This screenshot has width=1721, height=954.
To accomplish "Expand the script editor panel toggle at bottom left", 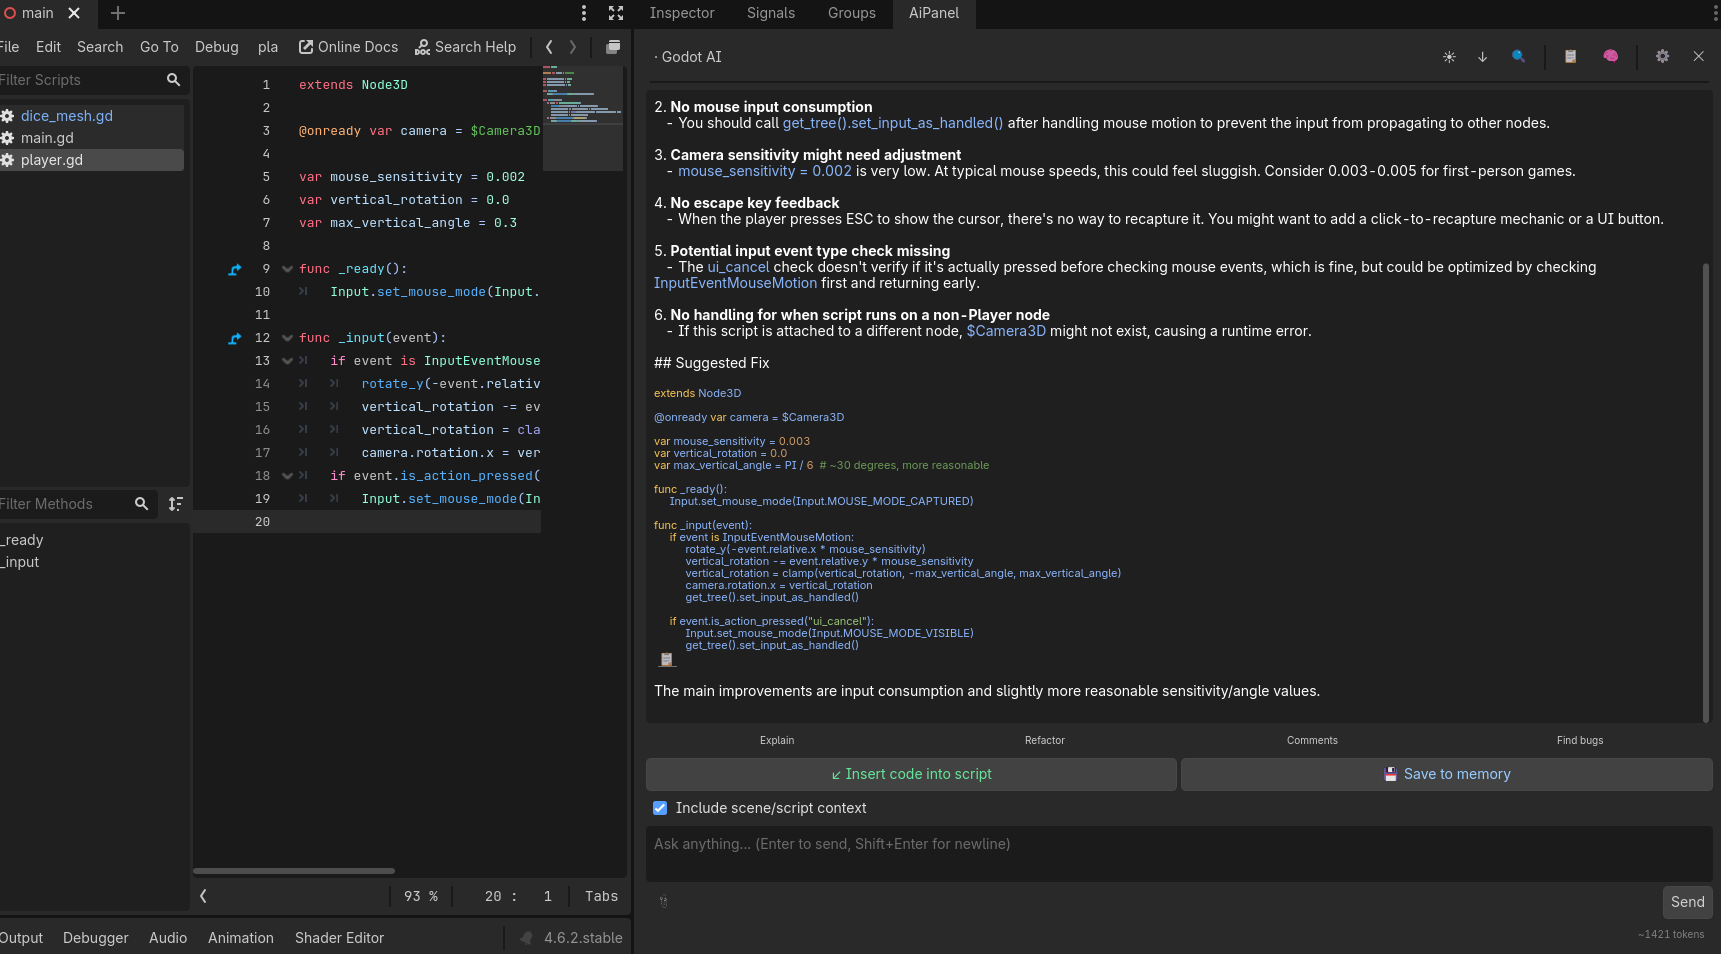I will coord(203,896).
